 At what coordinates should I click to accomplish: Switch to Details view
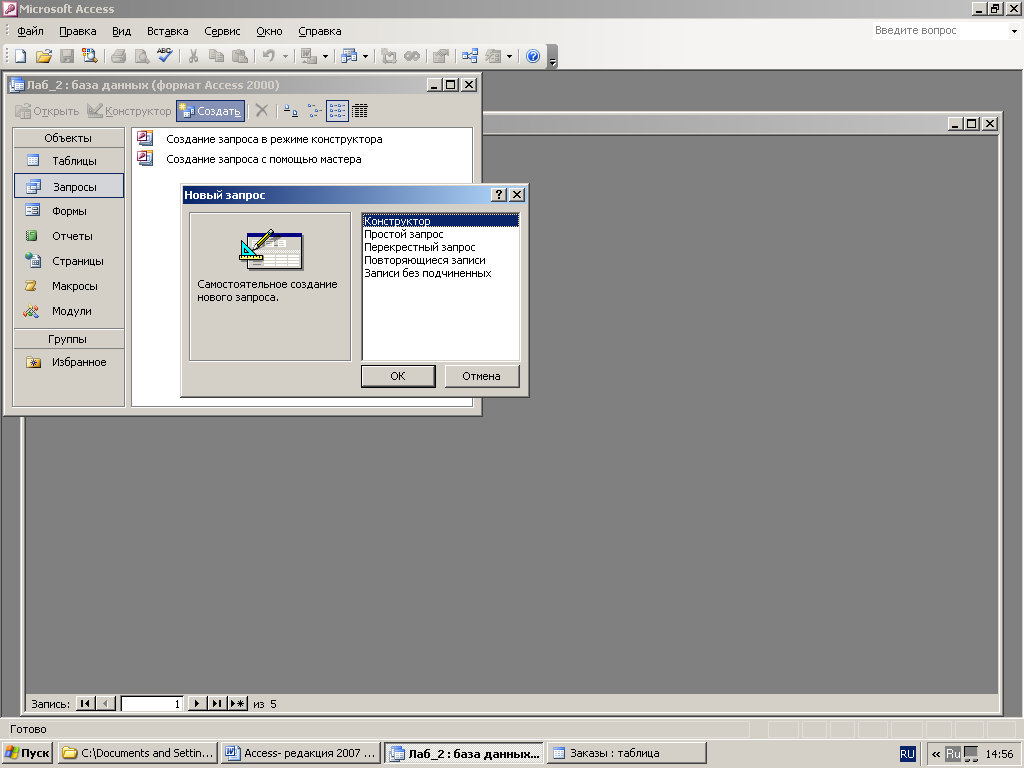tap(360, 111)
